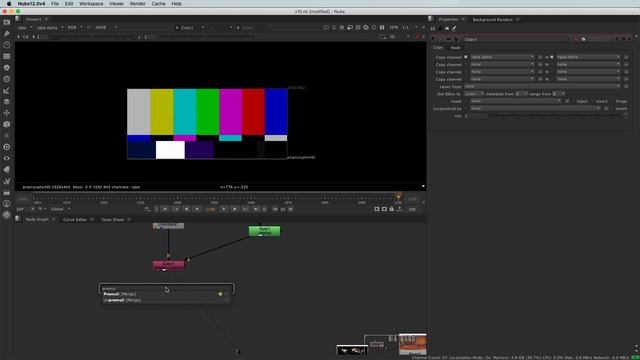Select Unpremult [Merge] from search results
Image resolution: width=640 pixels, height=360 pixels.
click(166, 300)
